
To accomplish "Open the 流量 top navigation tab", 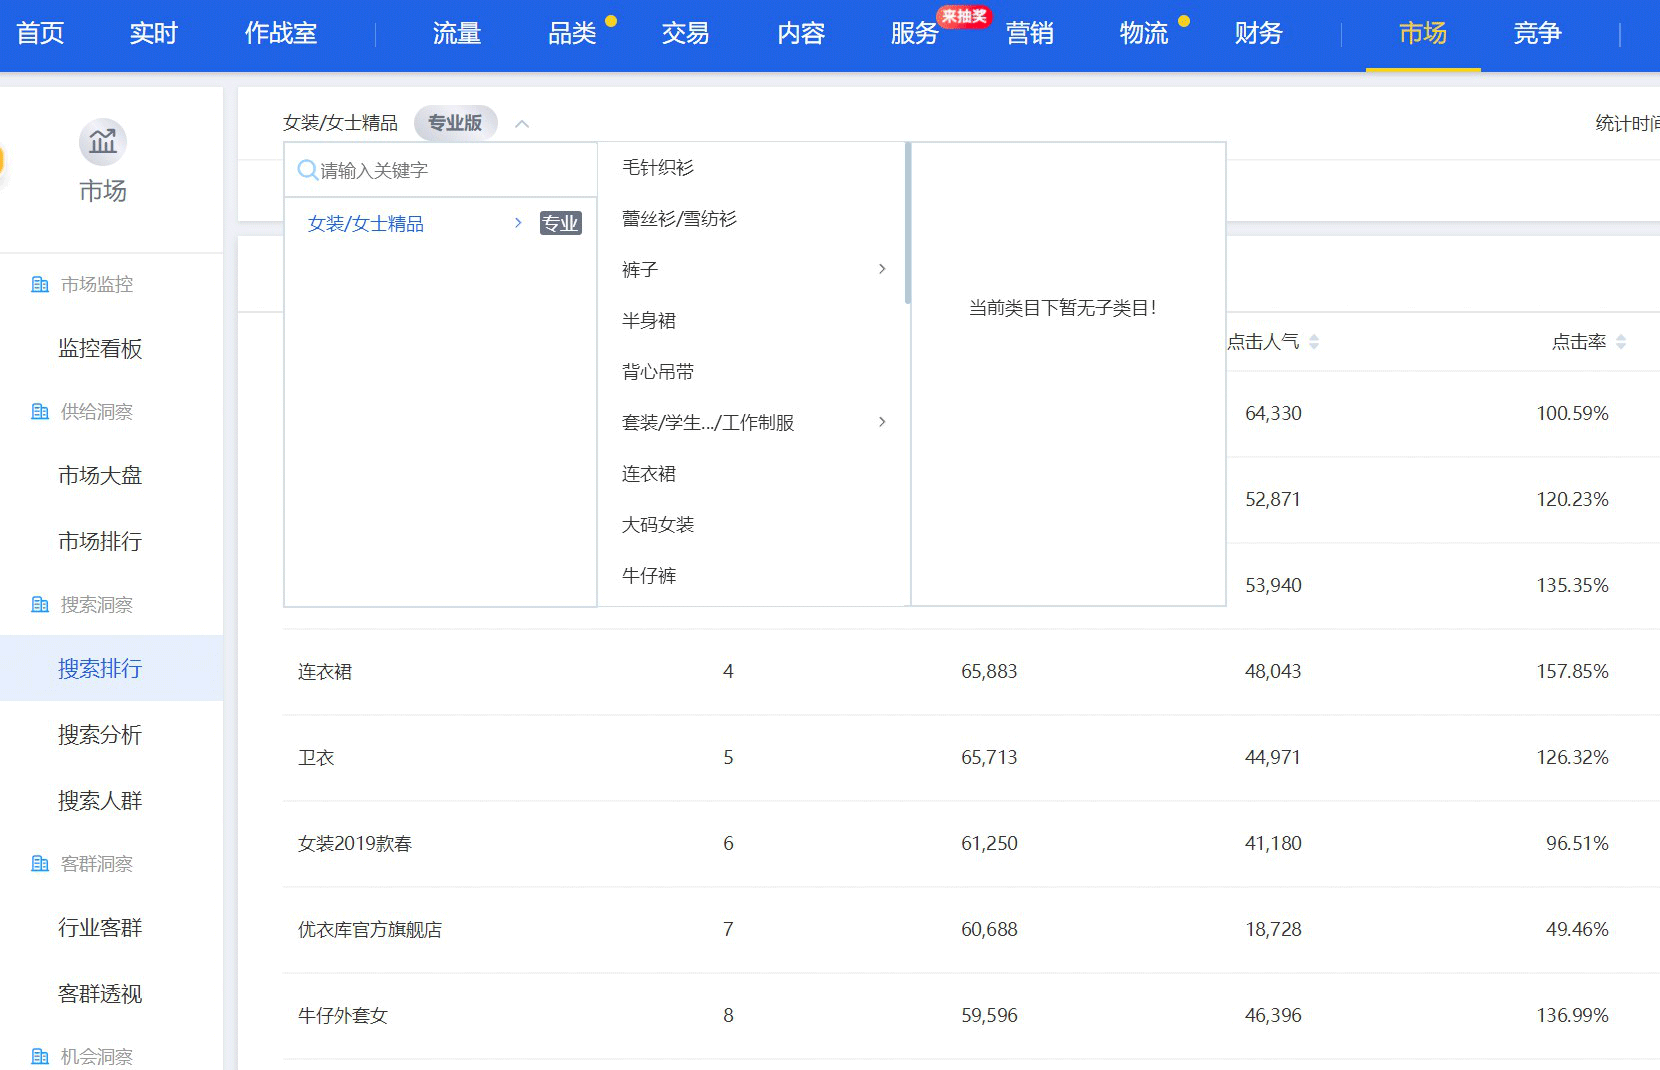I will click(x=457, y=33).
